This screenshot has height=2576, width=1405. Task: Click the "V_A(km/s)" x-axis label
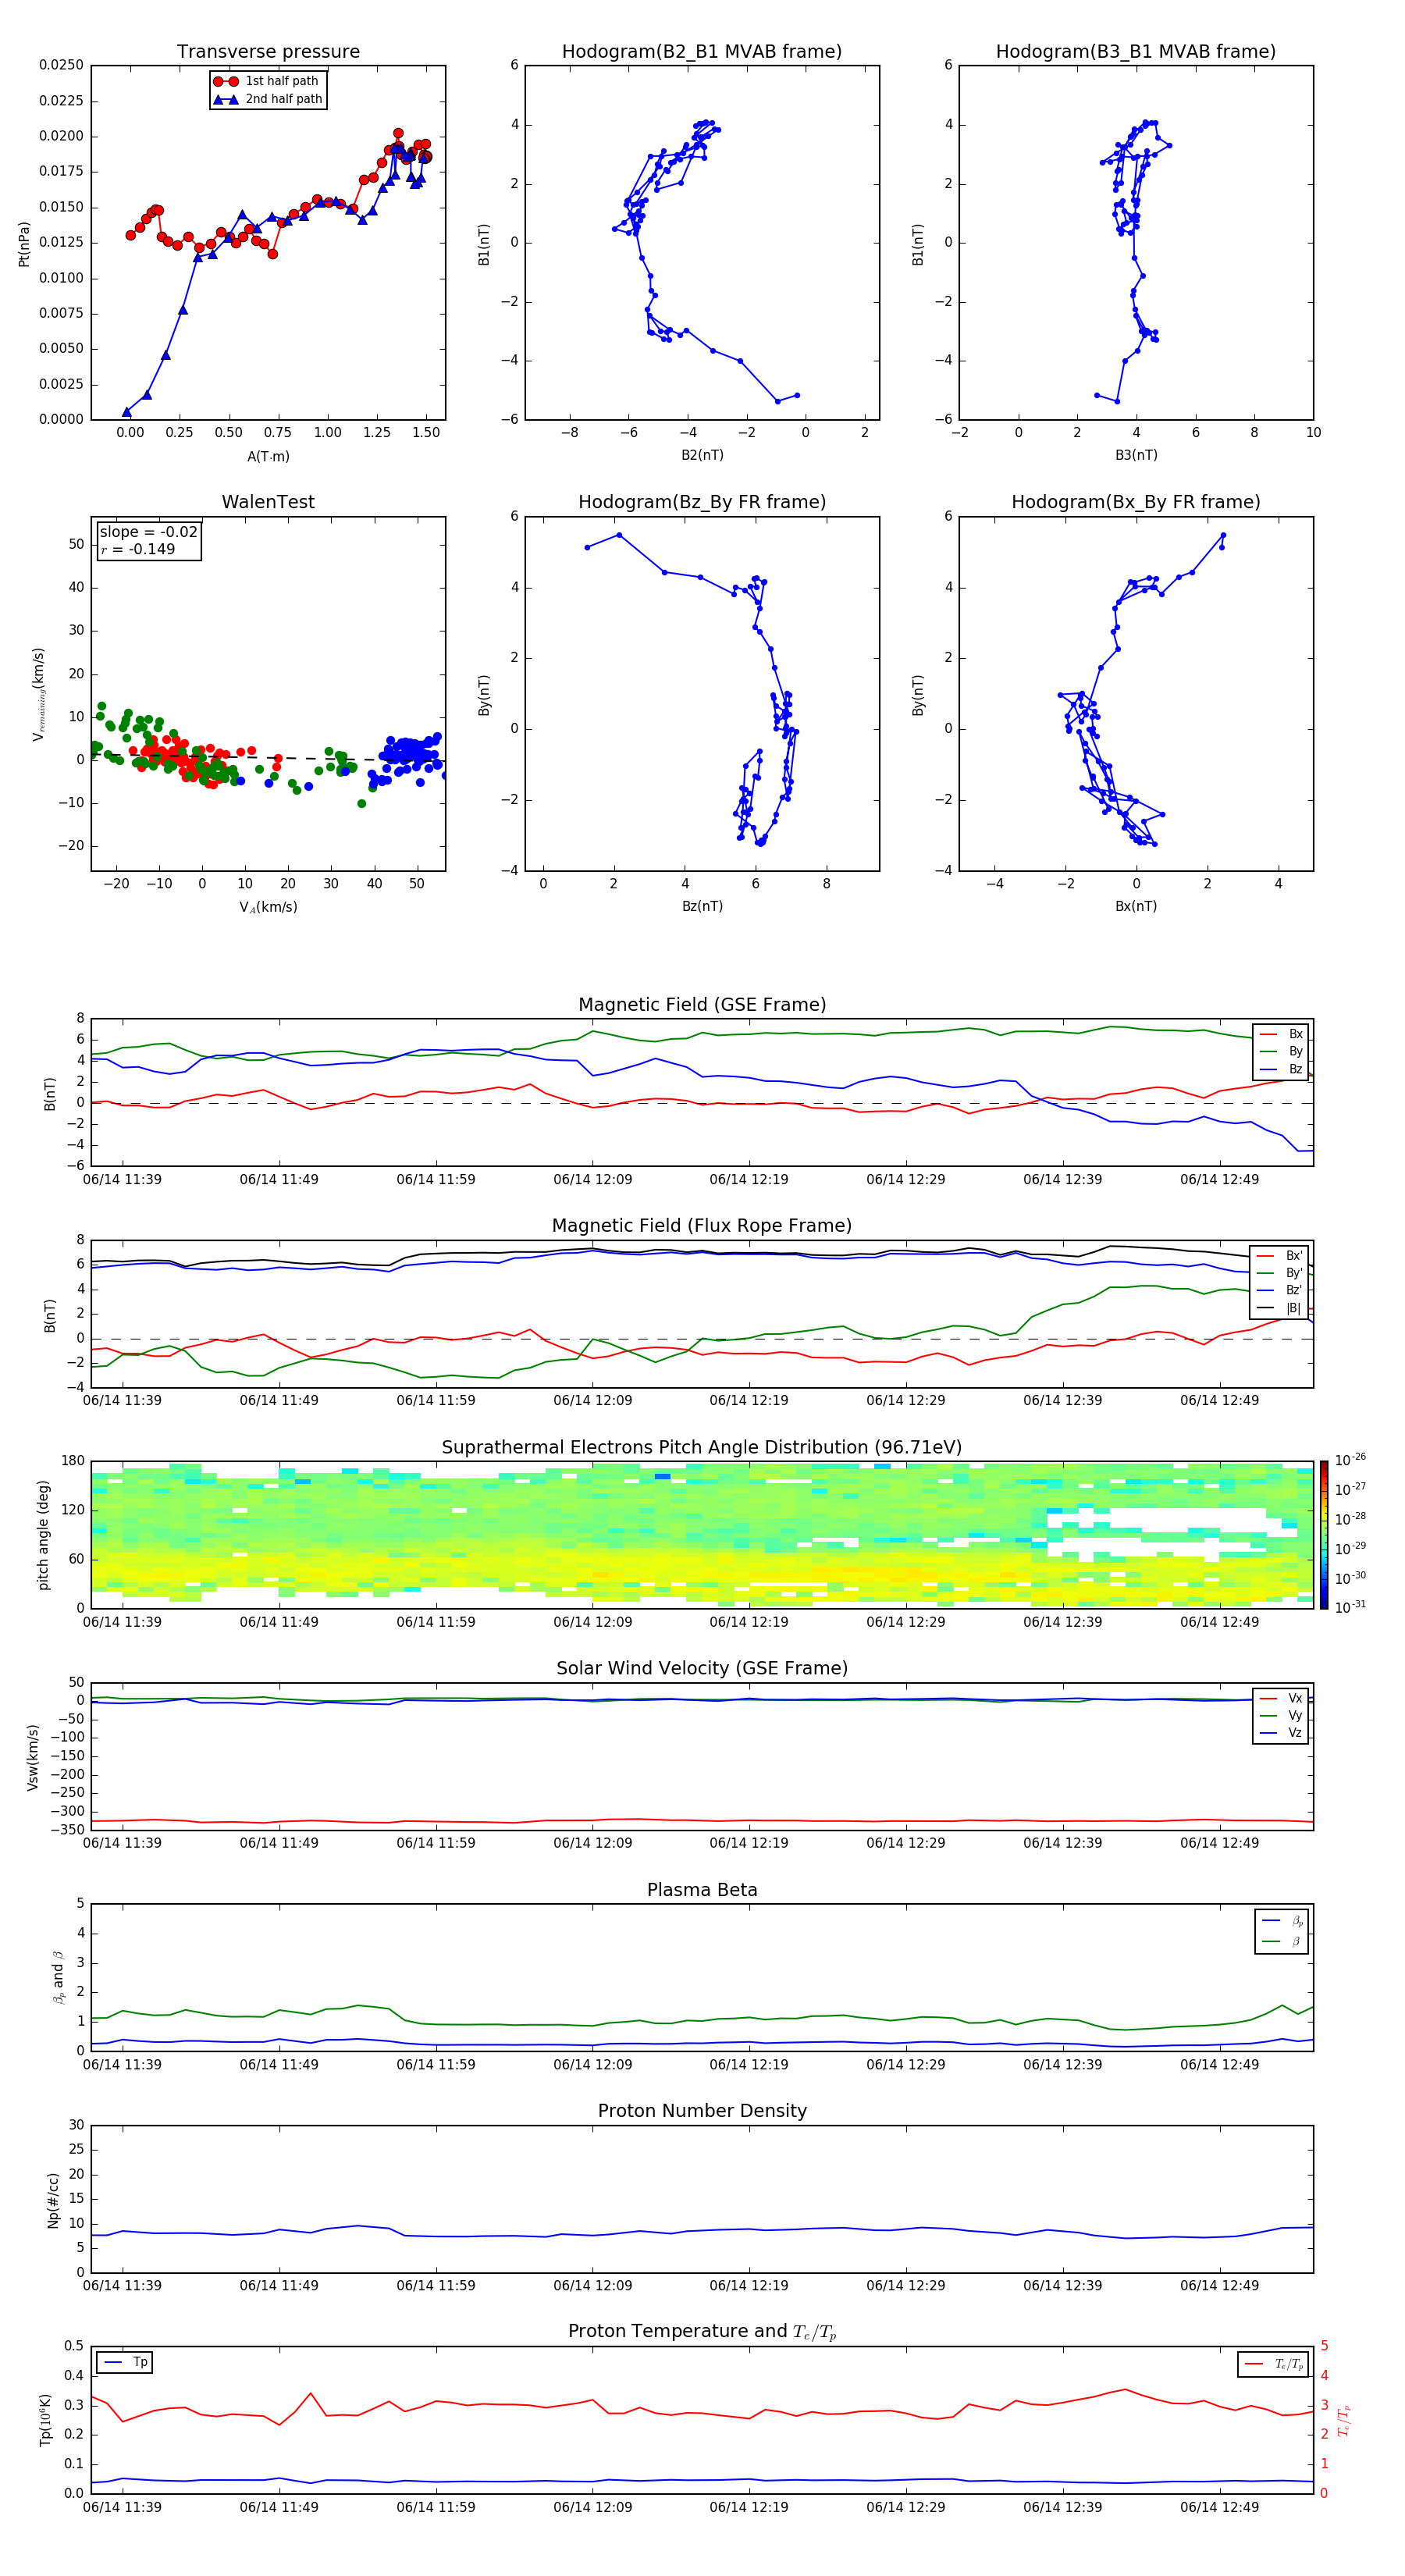[x=268, y=907]
